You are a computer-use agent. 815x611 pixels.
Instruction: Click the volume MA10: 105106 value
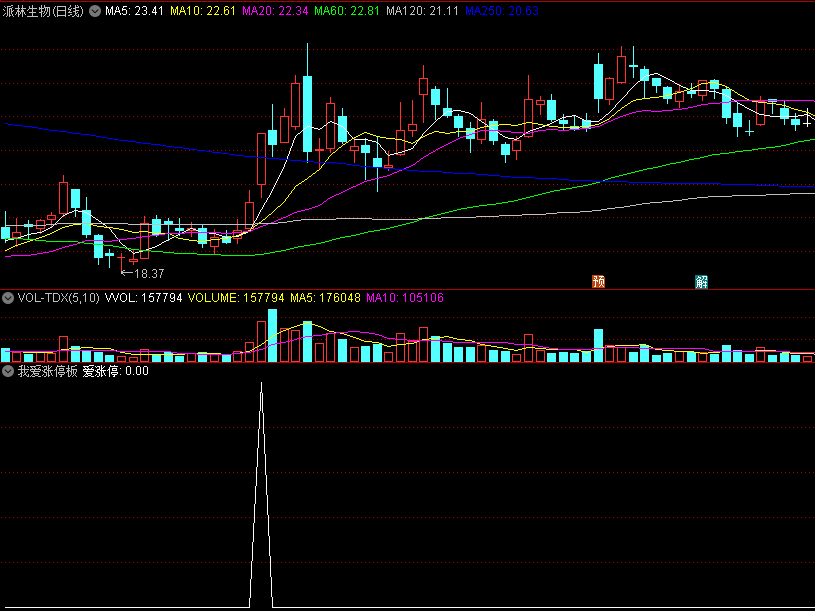click(x=405, y=298)
